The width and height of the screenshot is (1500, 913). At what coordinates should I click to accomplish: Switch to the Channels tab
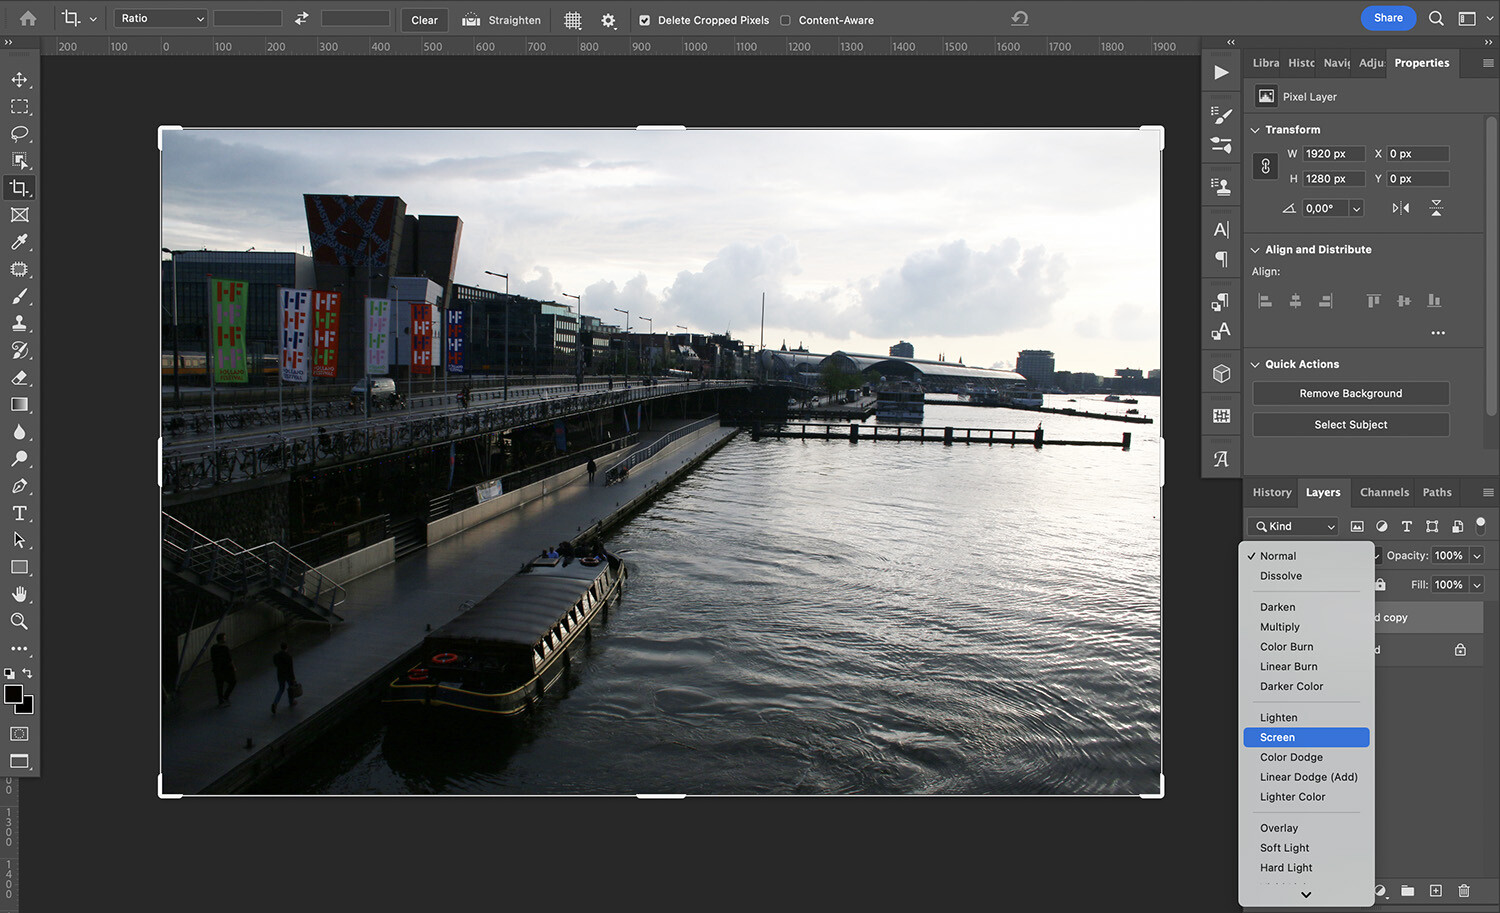1384,492
